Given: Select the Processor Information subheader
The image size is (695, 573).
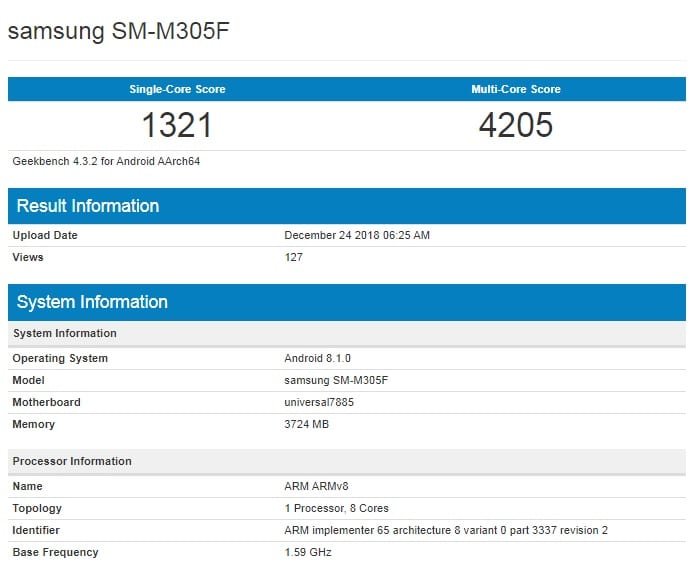Looking at the screenshot, I should pos(72,461).
